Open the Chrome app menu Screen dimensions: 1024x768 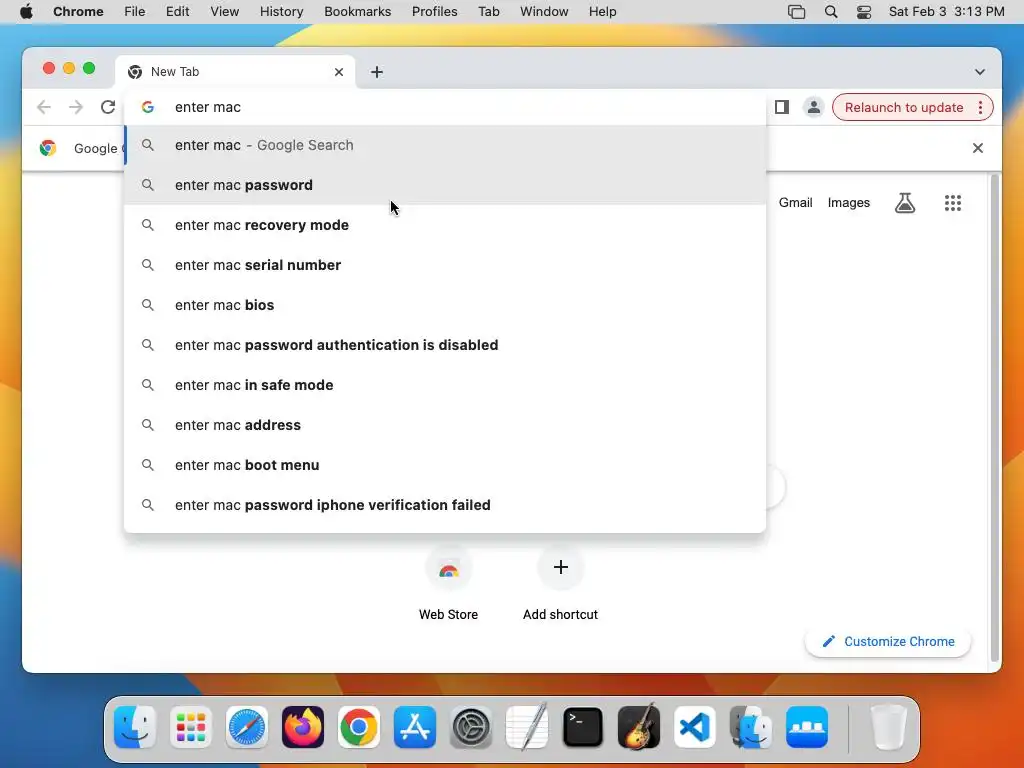(x=78, y=12)
